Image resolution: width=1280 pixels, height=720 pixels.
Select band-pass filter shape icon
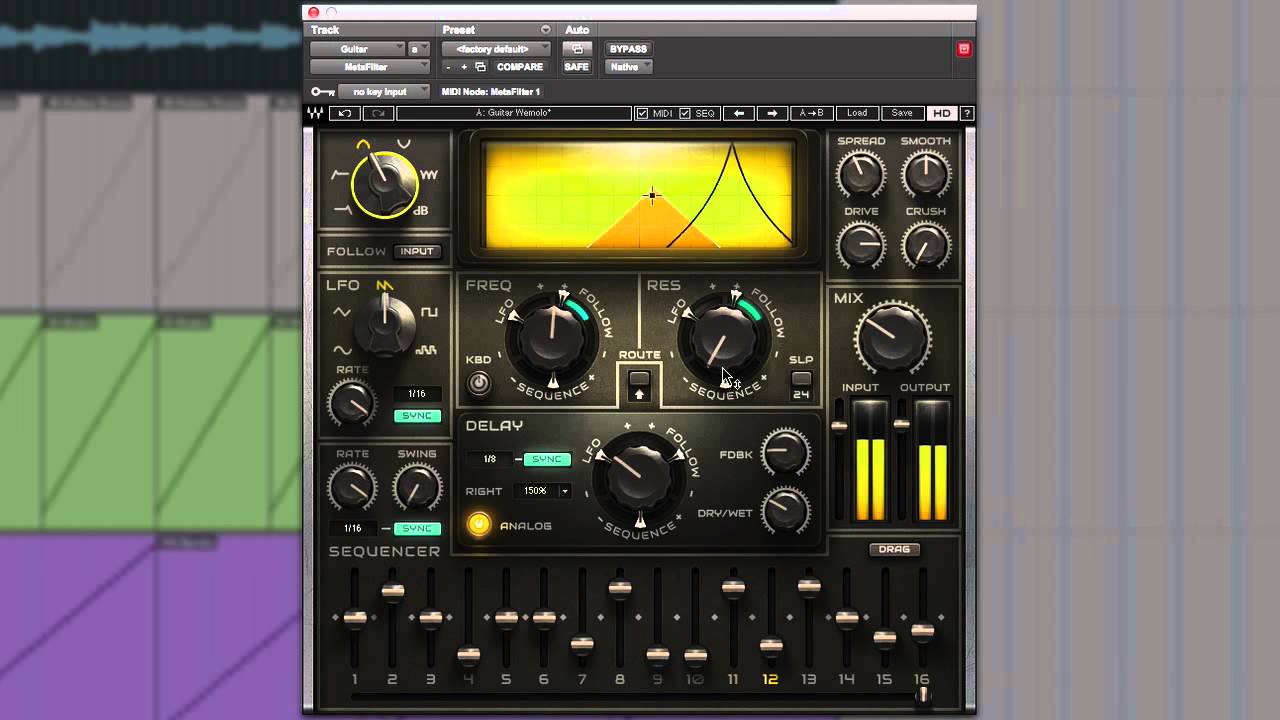tap(363, 146)
